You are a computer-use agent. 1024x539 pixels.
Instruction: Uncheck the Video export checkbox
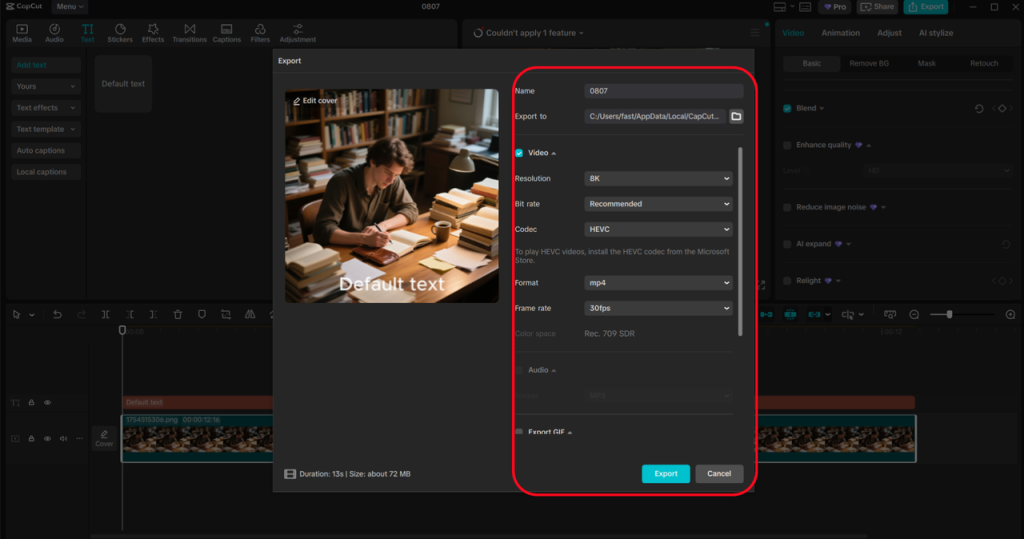coord(519,153)
